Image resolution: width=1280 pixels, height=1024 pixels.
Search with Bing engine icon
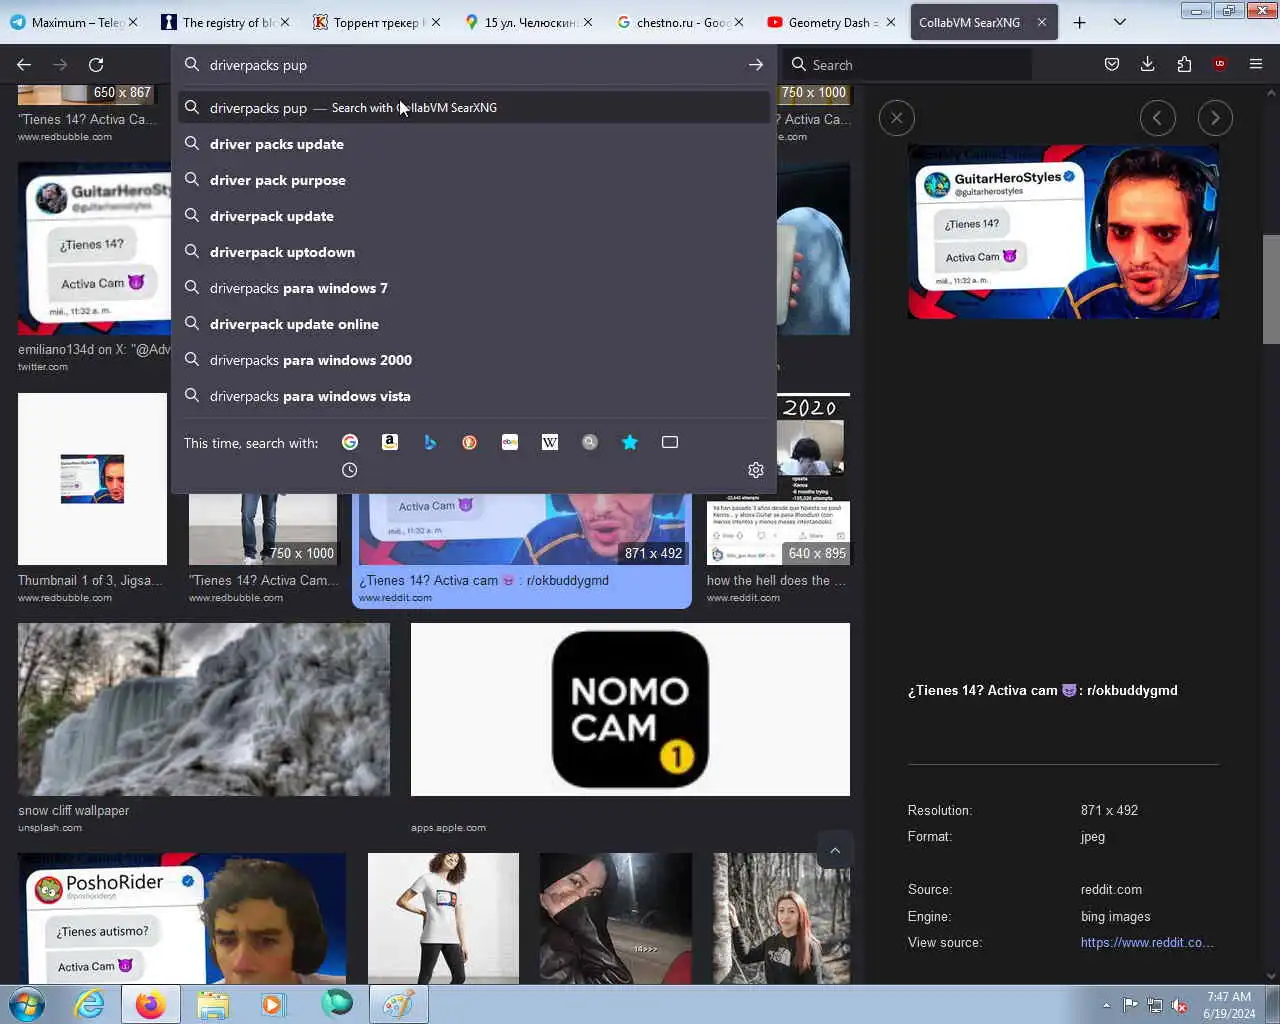(430, 442)
